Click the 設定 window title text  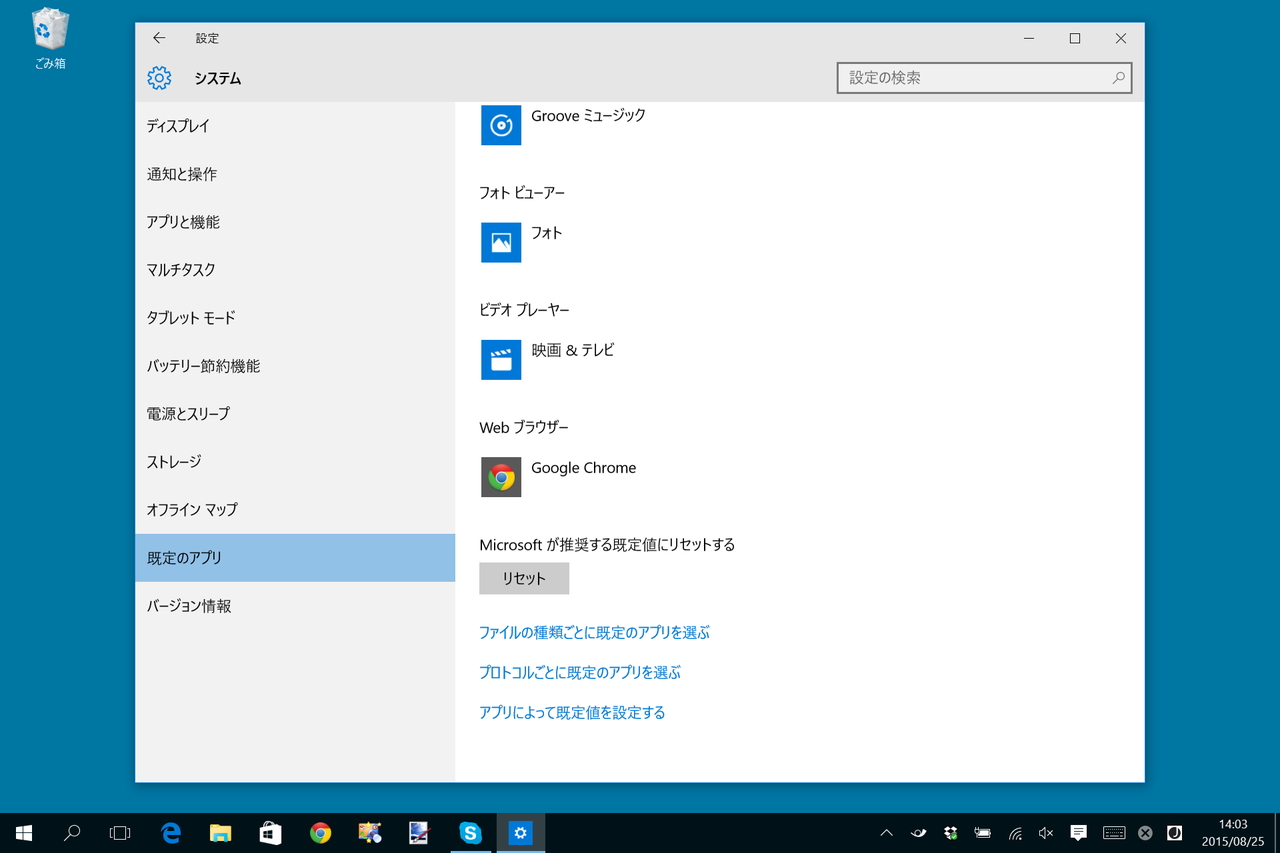click(x=207, y=38)
